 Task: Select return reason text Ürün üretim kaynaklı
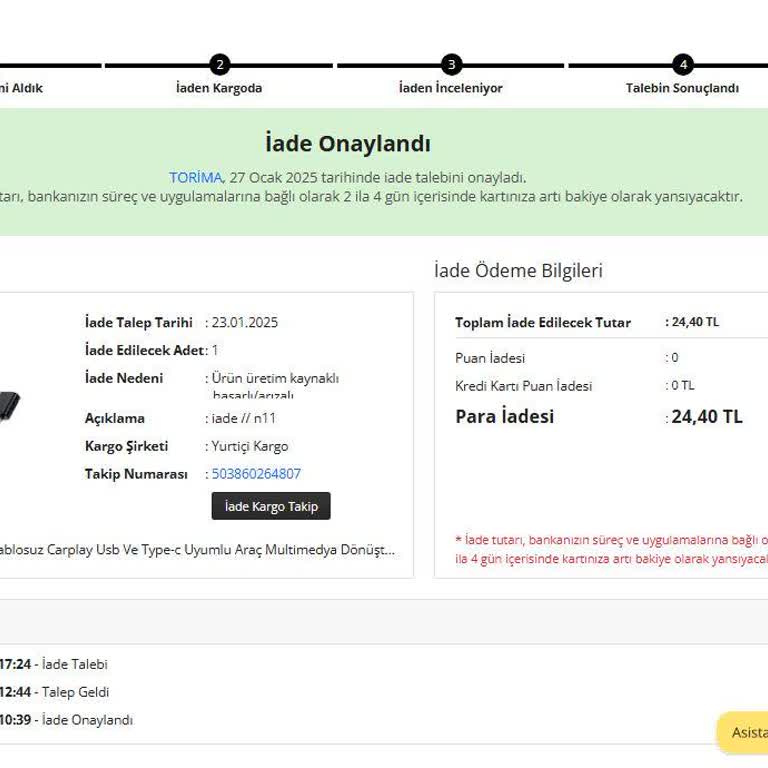(275, 378)
